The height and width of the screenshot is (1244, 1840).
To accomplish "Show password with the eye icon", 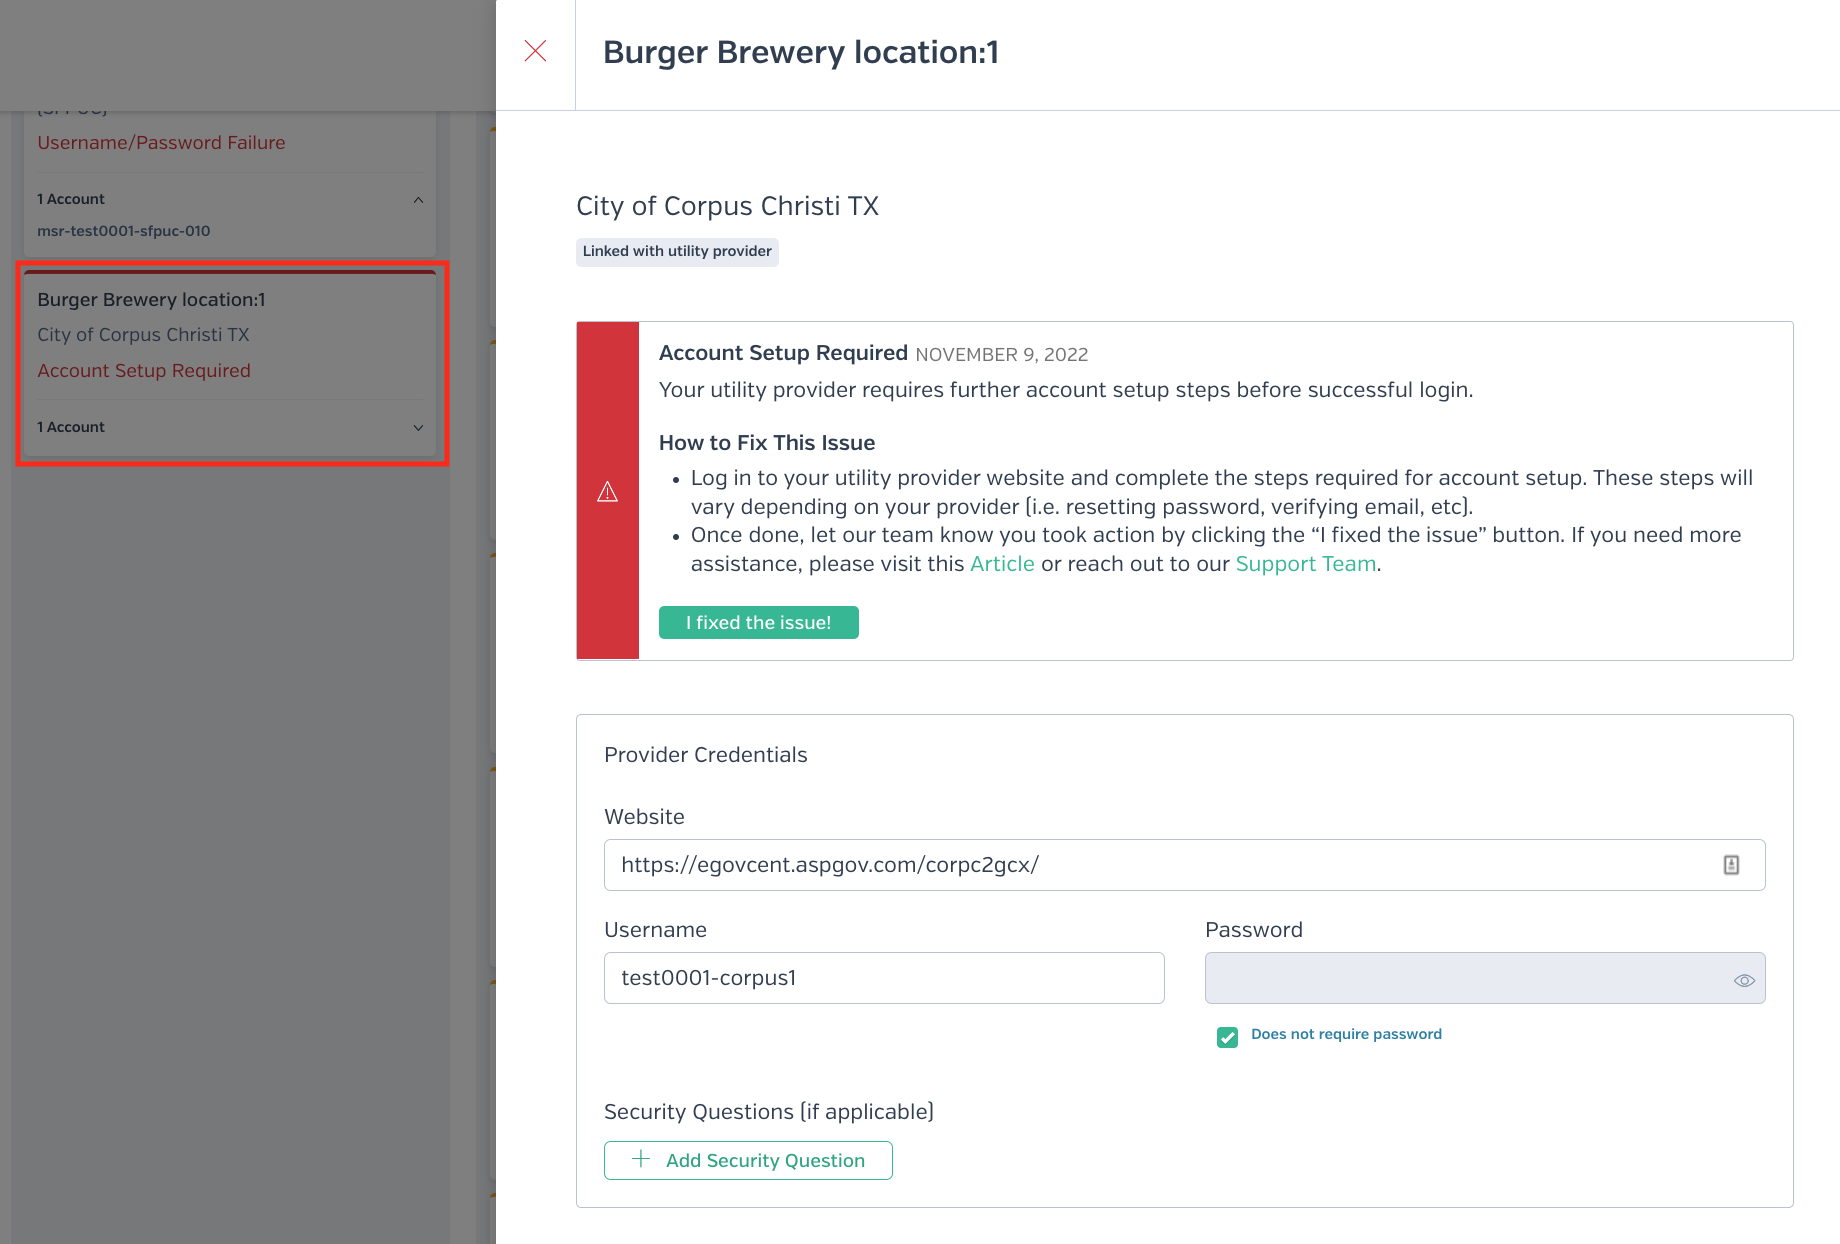I will point(1744,980).
